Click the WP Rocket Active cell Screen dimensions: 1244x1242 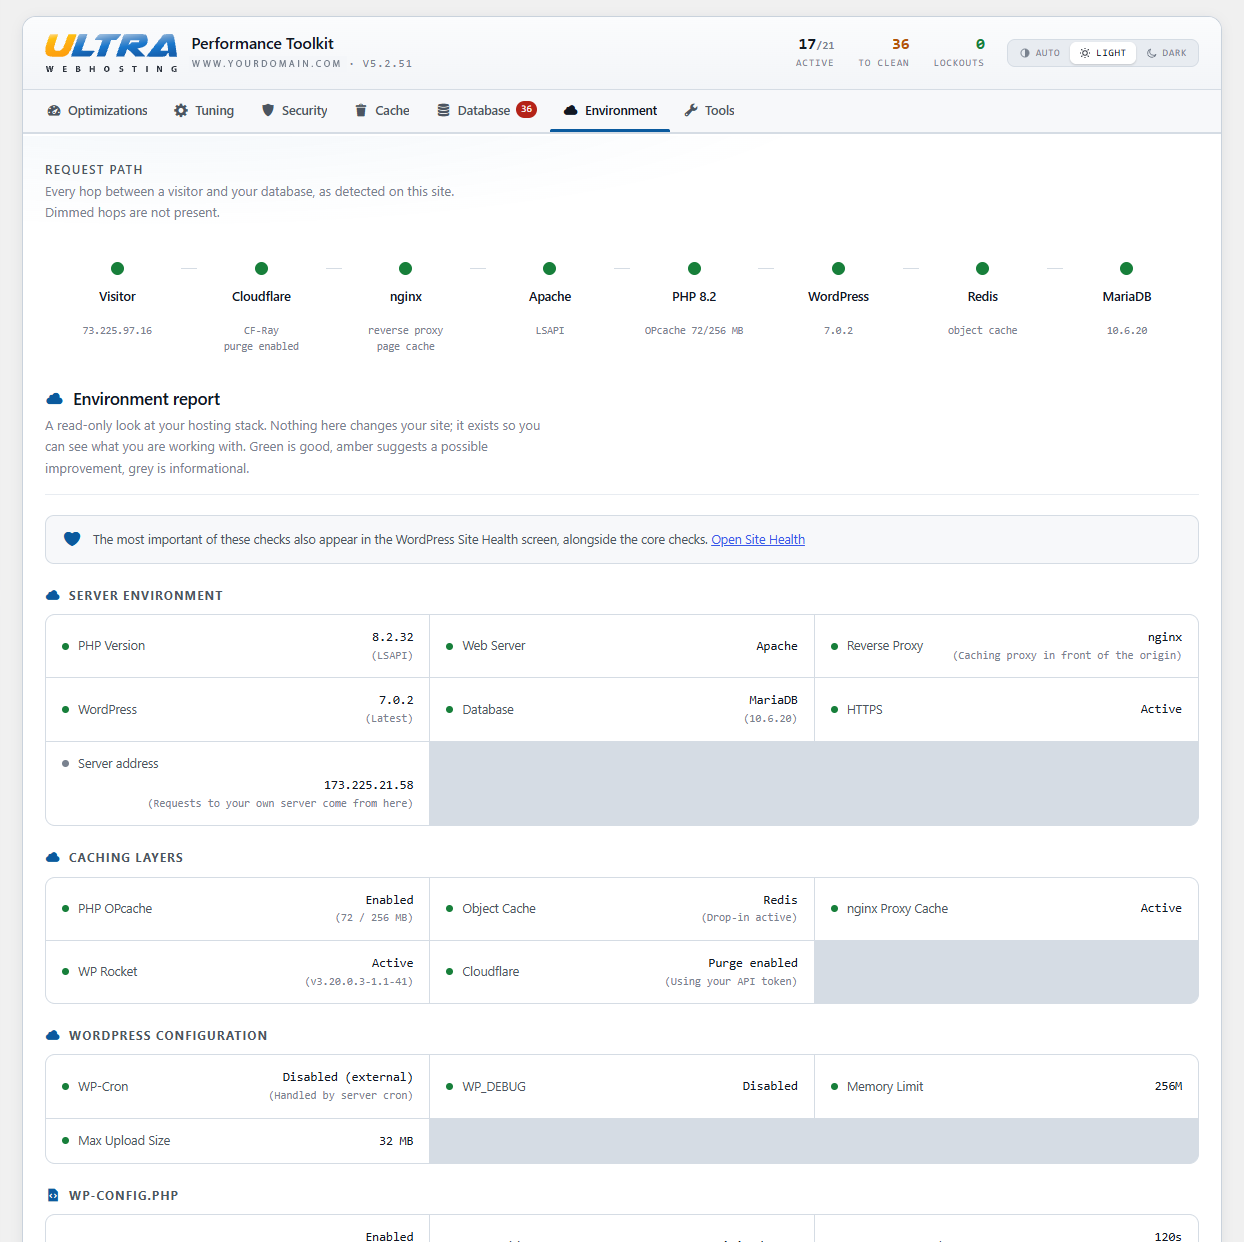click(238, 972)
